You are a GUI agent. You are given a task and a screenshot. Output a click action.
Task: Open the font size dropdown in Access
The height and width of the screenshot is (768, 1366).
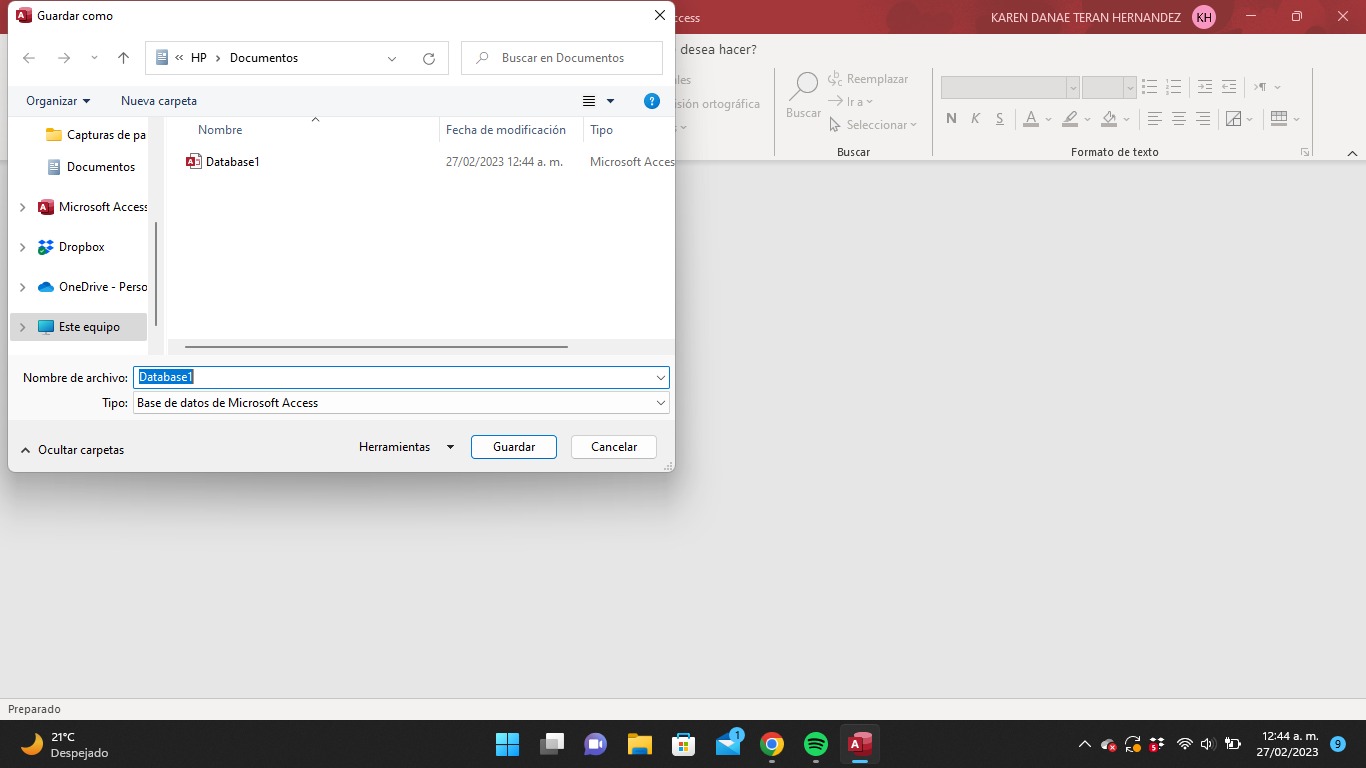point(1130,87)
